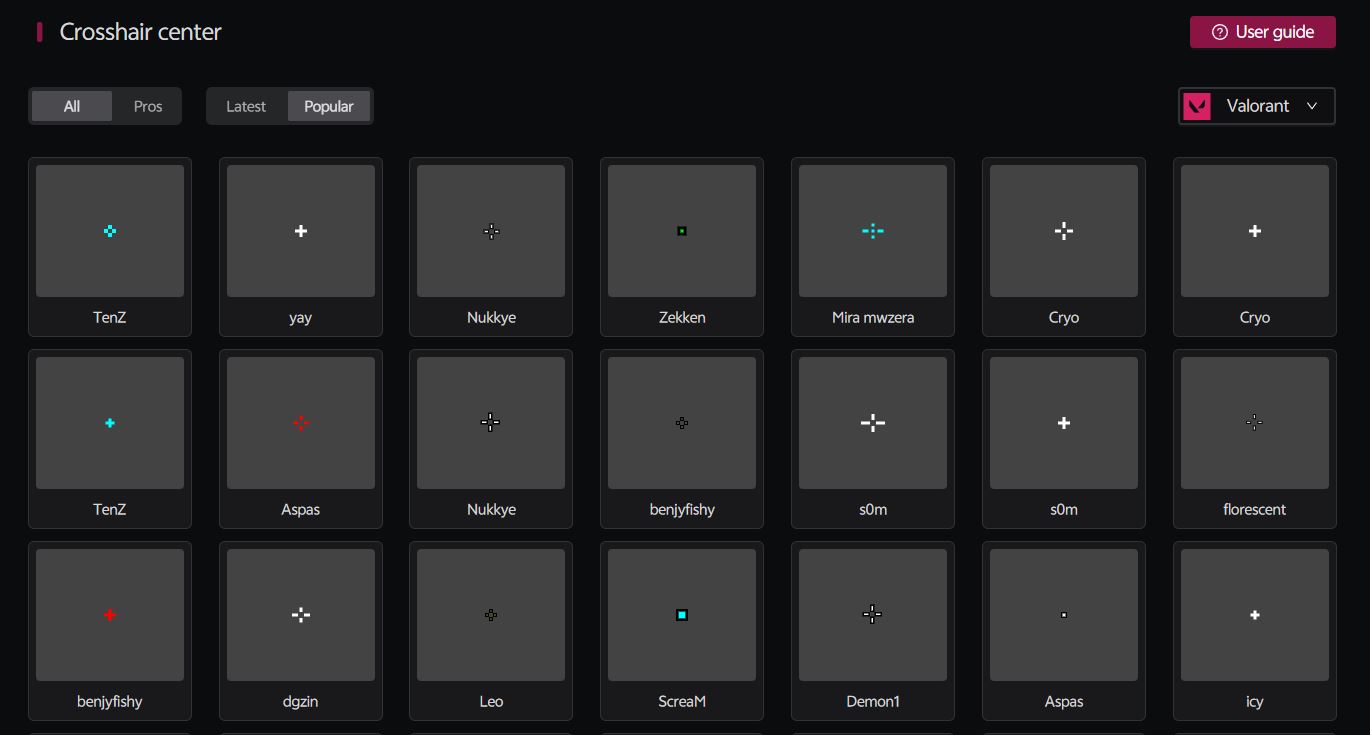Click the yay crosshair name label

(300, 318)
